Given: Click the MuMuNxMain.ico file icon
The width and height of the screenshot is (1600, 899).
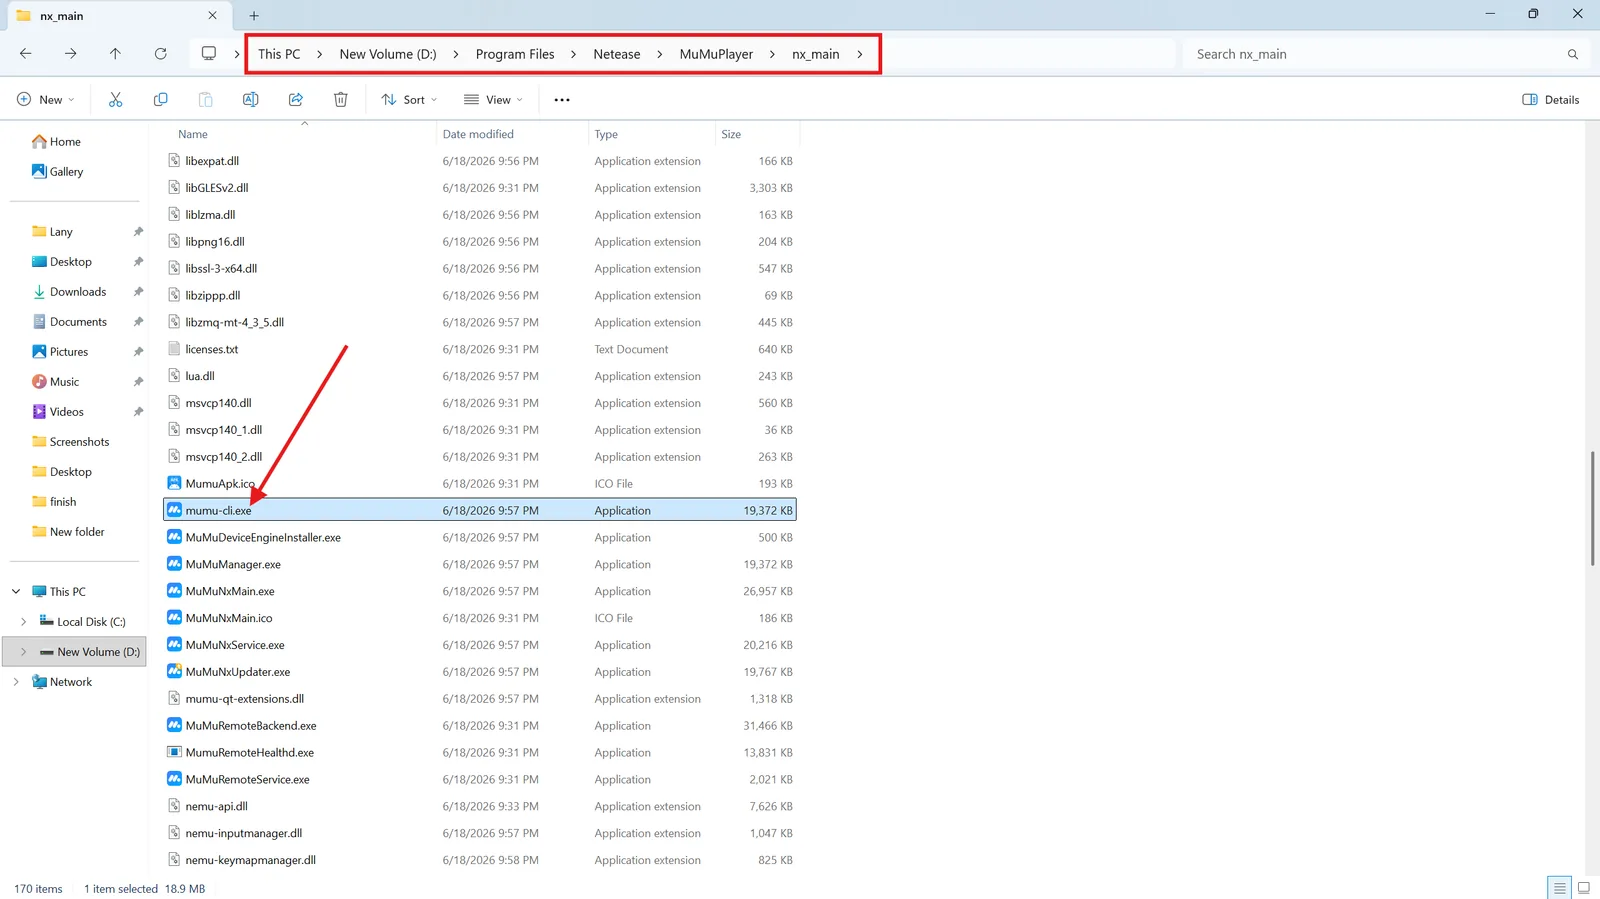Looking at the screenshot, I should [x=174, y=618].
